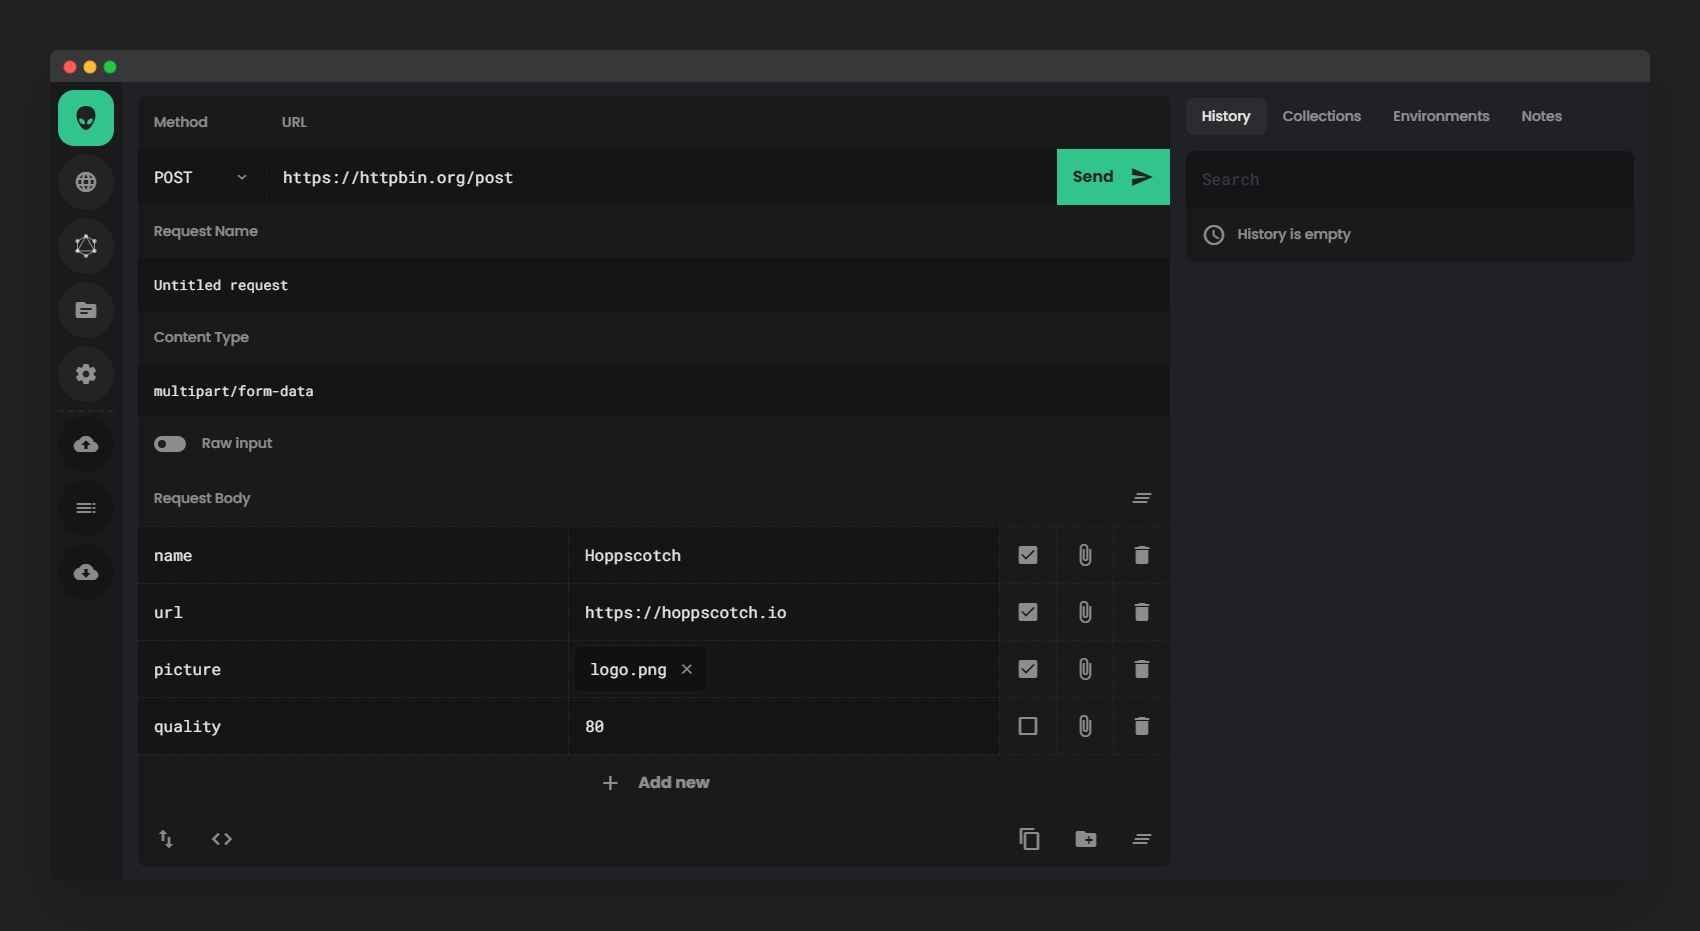Uncheck the url parameter checkbox
The width and height of the screenshot is (1700, 931).
(1028, 612)
